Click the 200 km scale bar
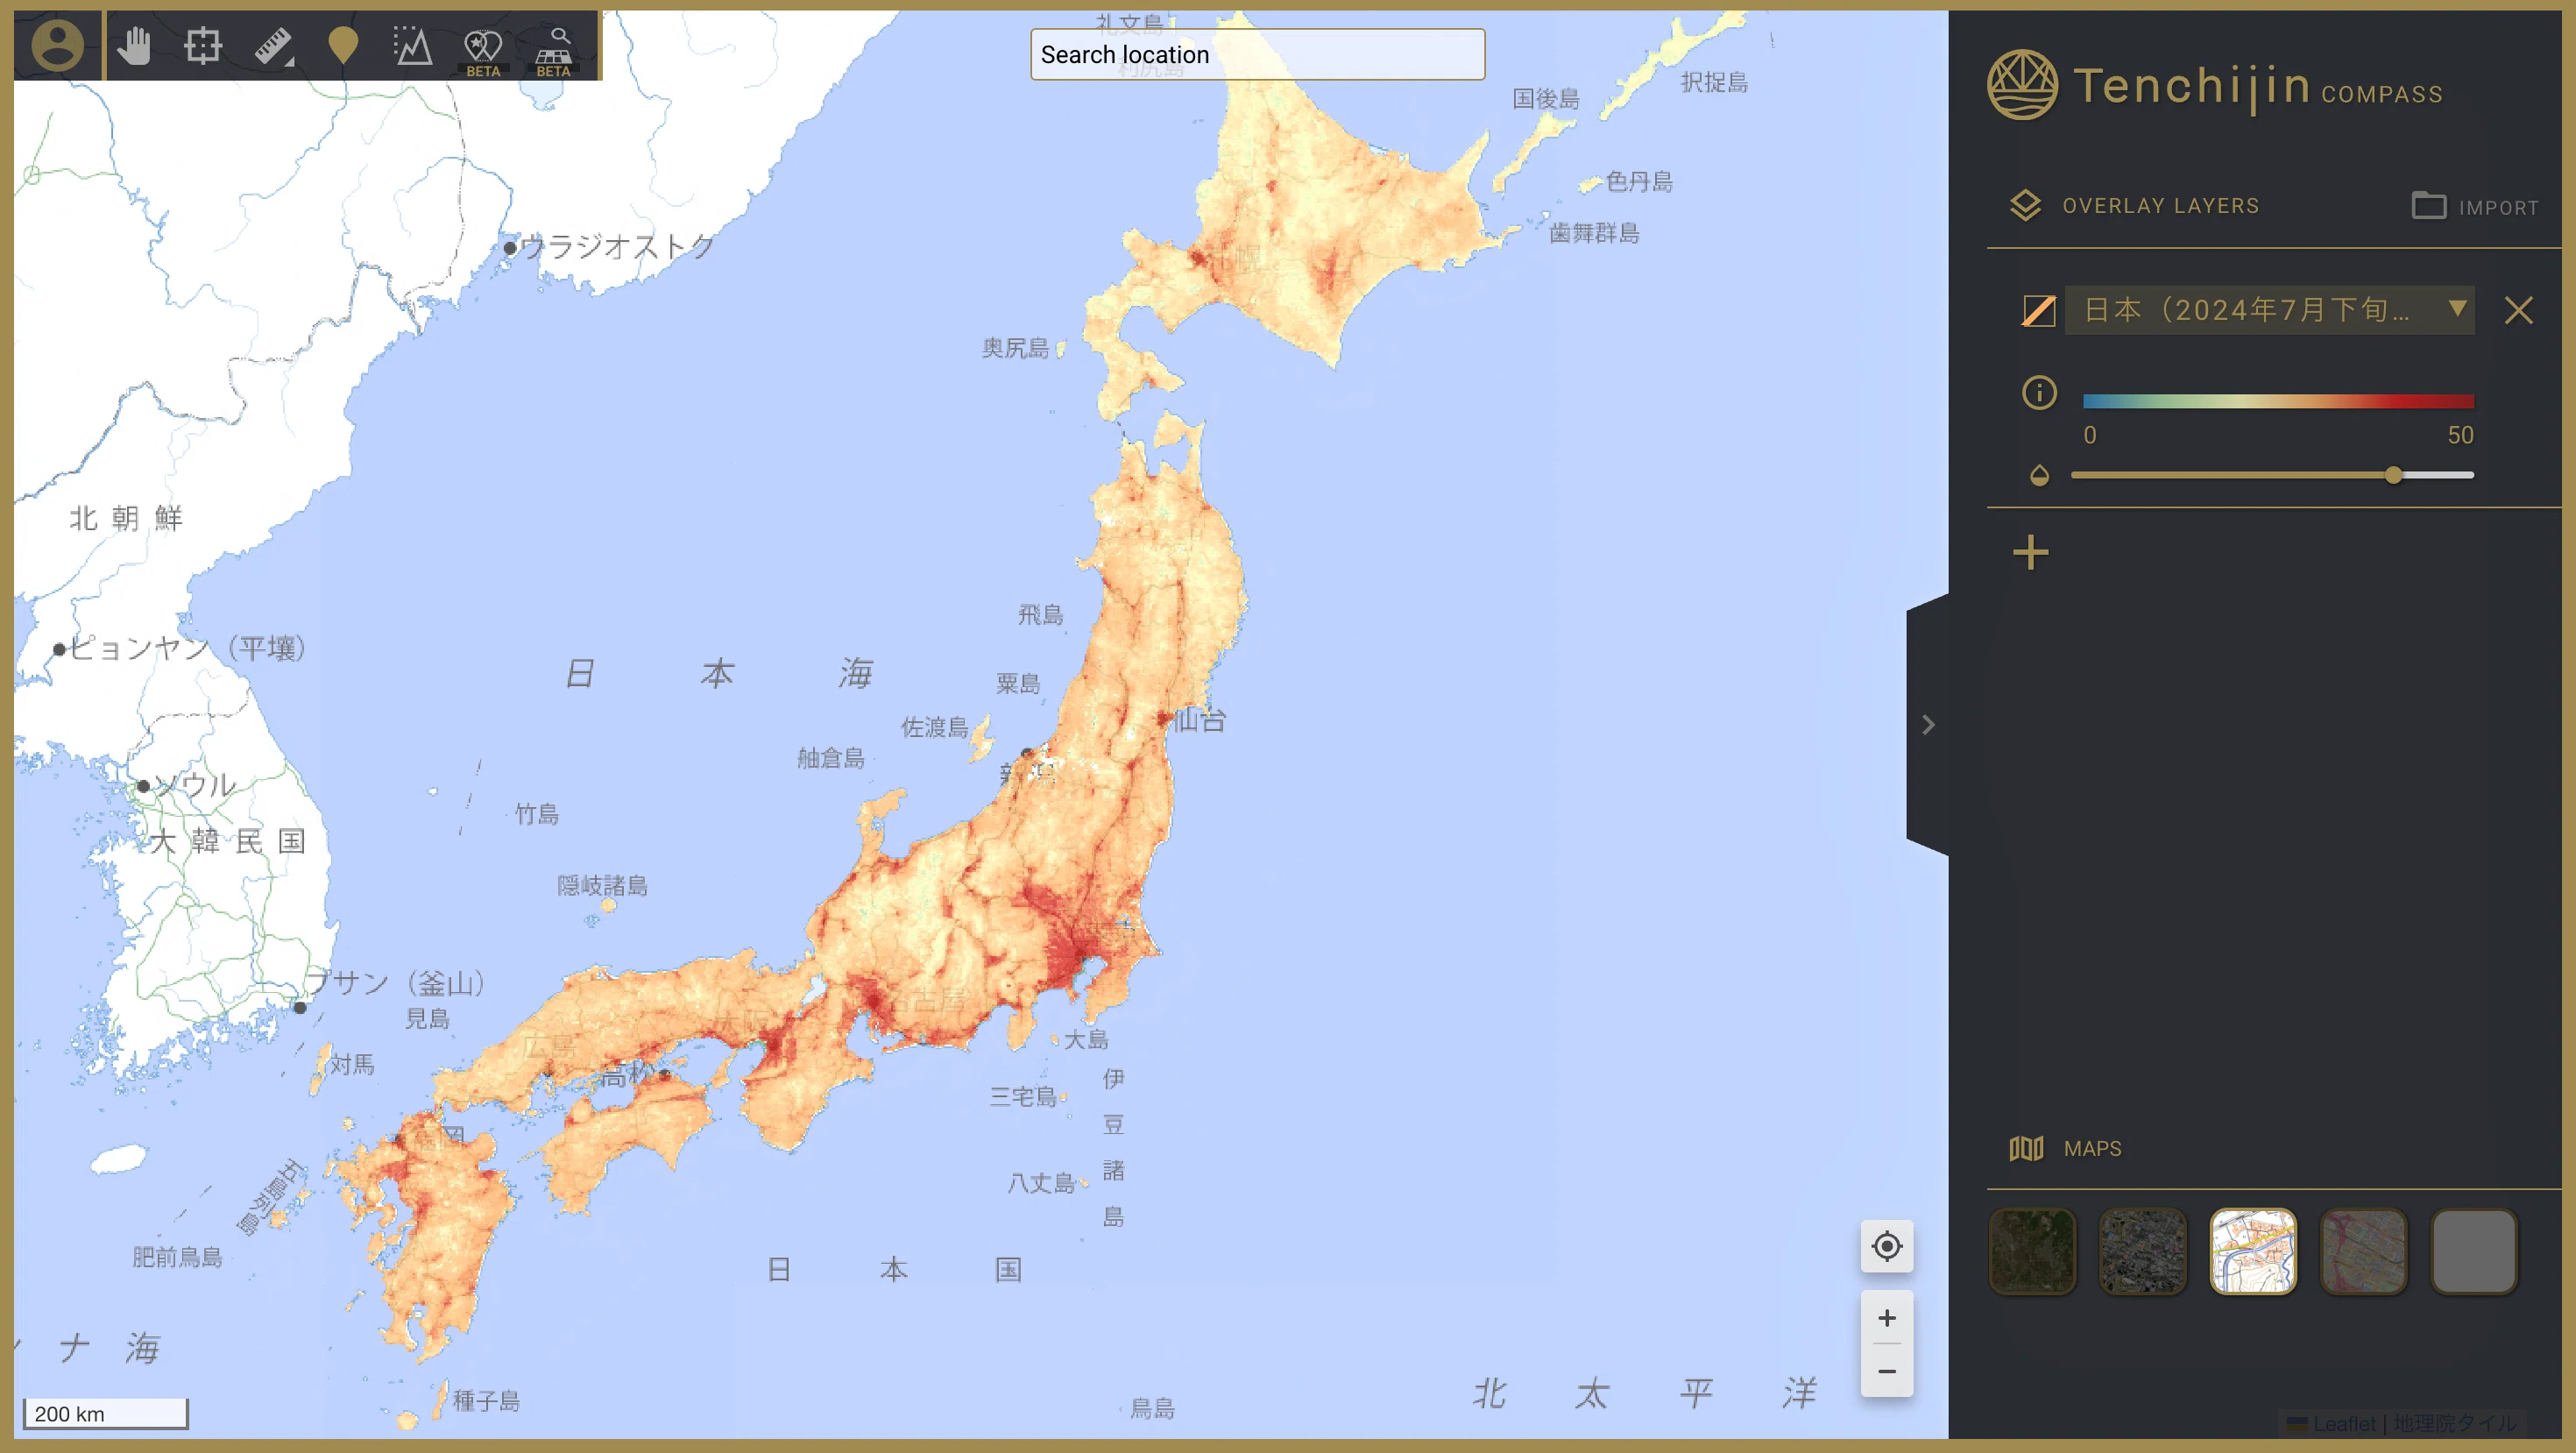The image size is (2576, 1453). point(105,1413)
